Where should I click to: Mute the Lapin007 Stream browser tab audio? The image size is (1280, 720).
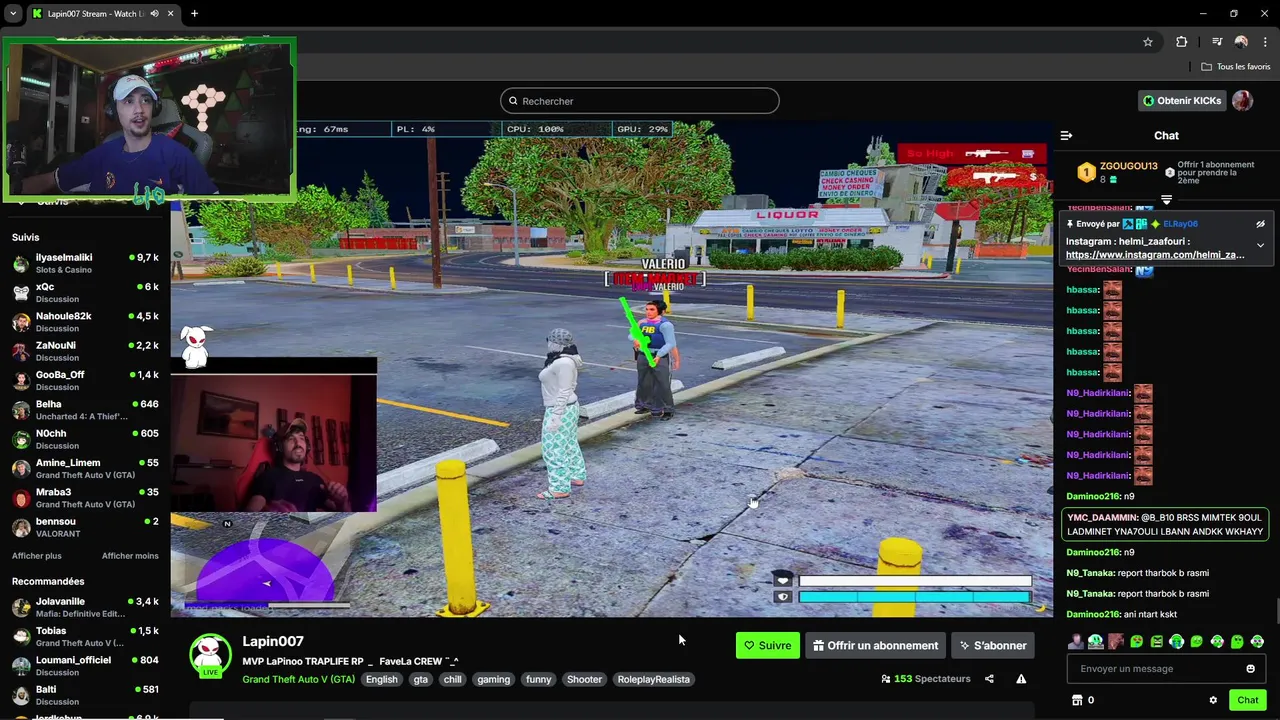tap(154, 14)
